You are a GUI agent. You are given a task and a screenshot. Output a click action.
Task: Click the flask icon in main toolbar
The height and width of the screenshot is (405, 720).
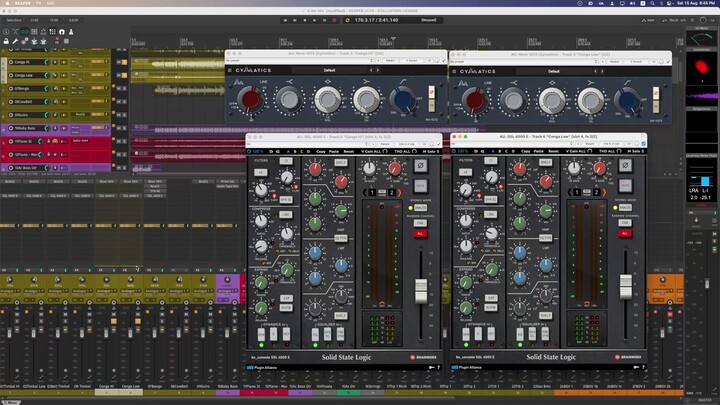(x=71, y=32)
